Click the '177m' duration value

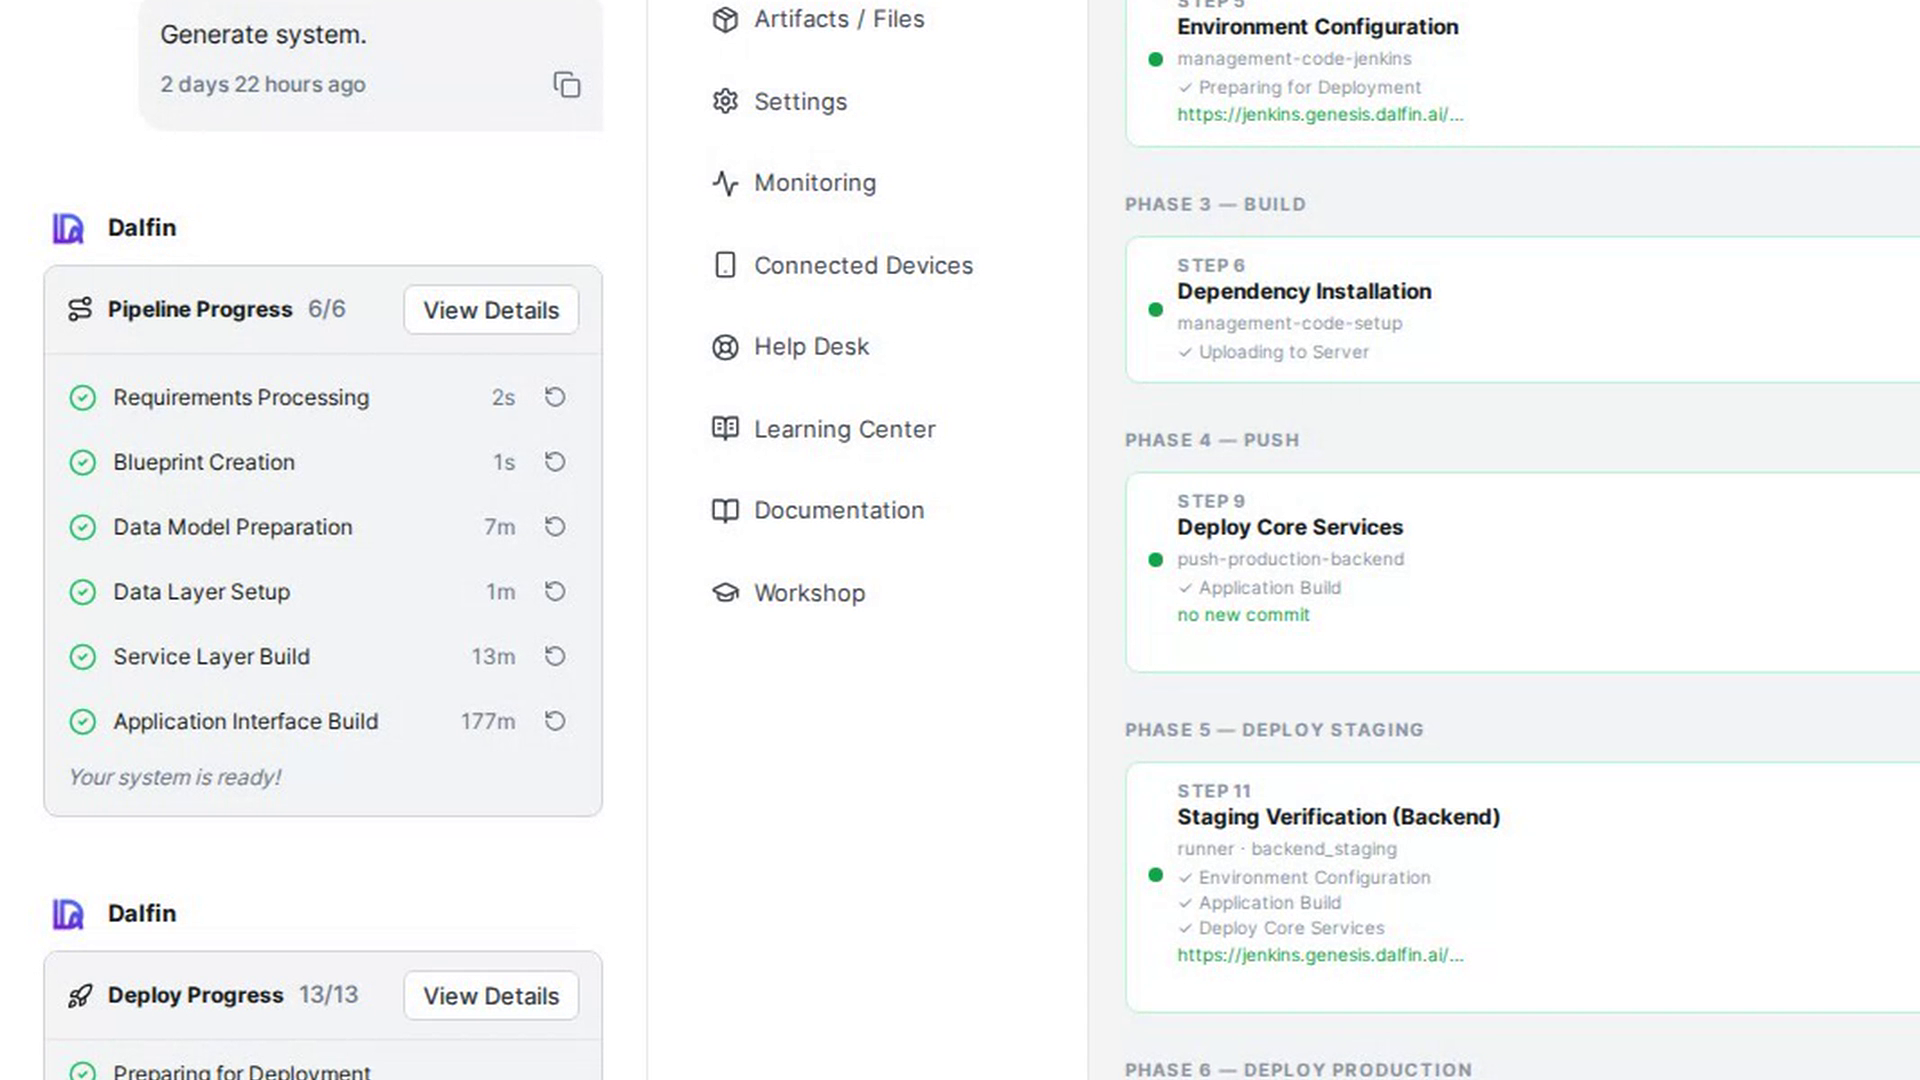[488, 721]
